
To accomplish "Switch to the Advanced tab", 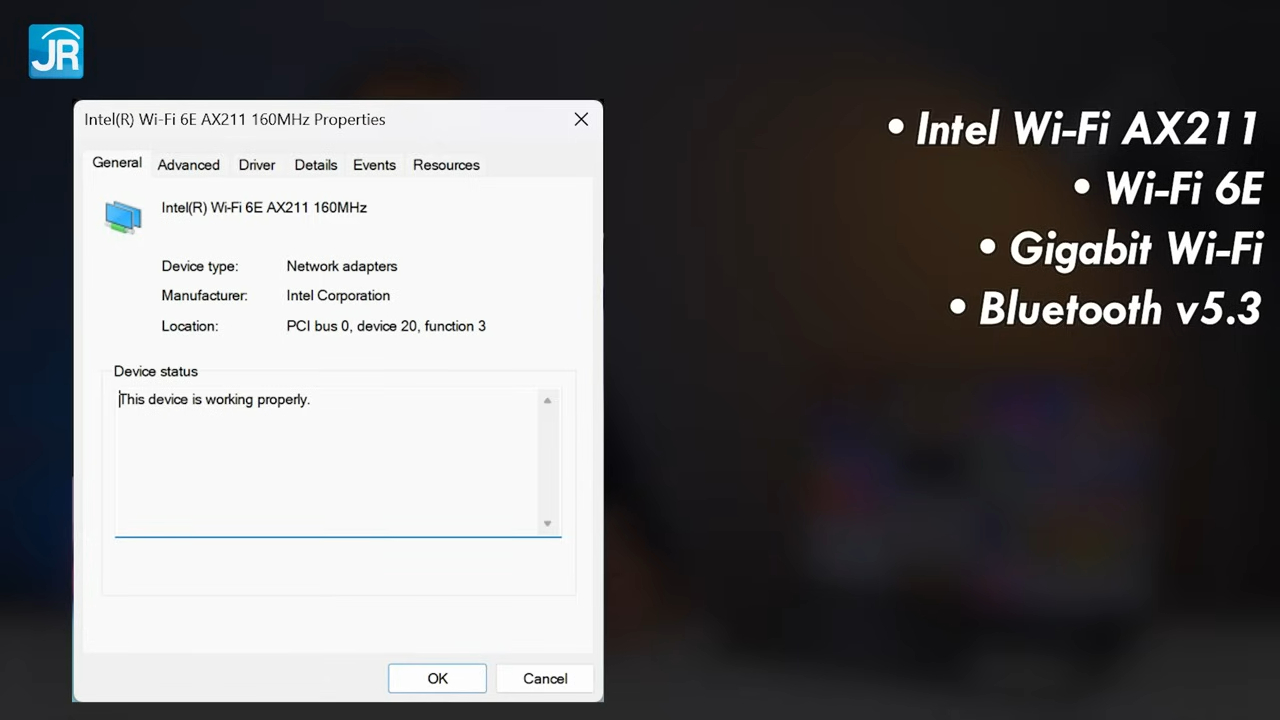I will (188, 164).
